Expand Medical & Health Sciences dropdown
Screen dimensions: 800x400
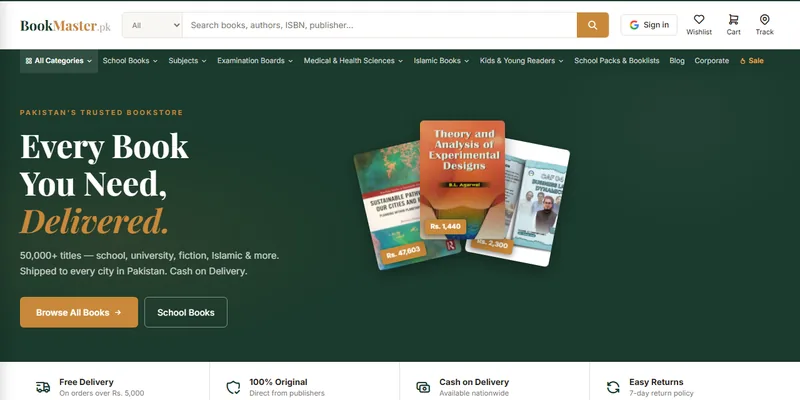pos(353,61)
